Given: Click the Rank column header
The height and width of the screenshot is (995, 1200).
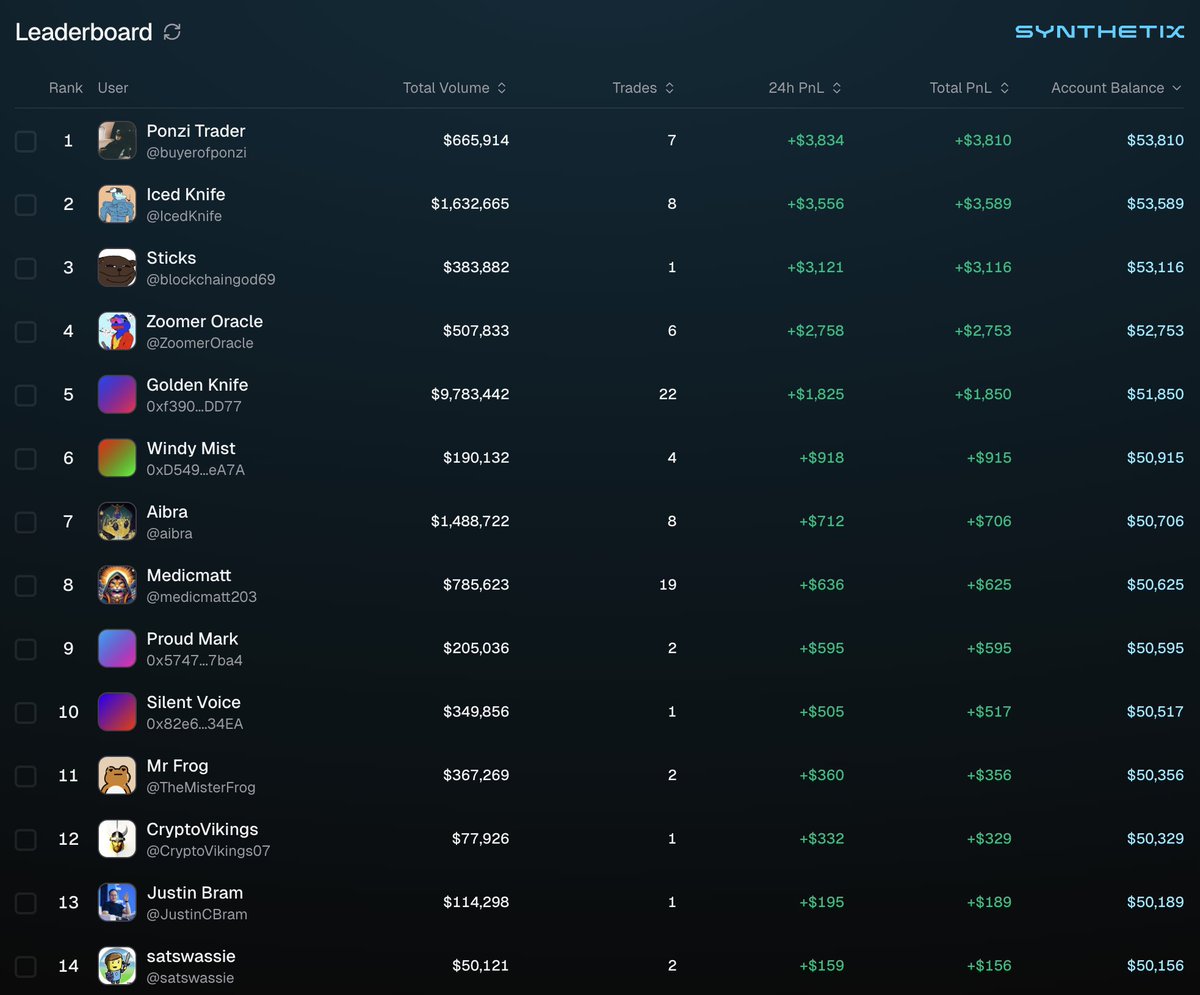Looking at the screenshot, I should pos(66,88).
